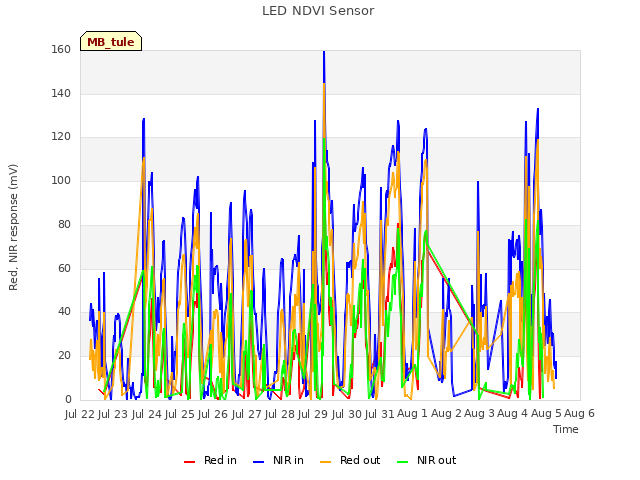This screenshot has height=480, width=640.
Task: Click the y-axis tick value 120
Action: click(x=61, y=137)
